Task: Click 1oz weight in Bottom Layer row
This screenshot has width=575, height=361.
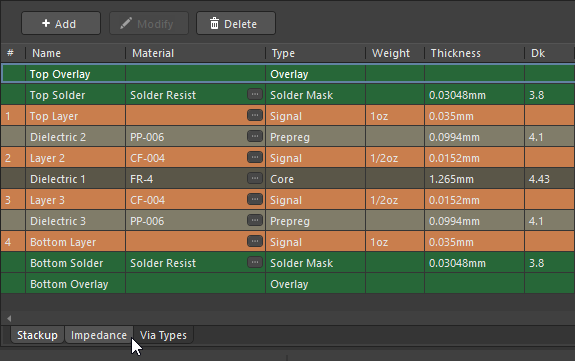Action: pyautogui.click(x=395, y=242)
